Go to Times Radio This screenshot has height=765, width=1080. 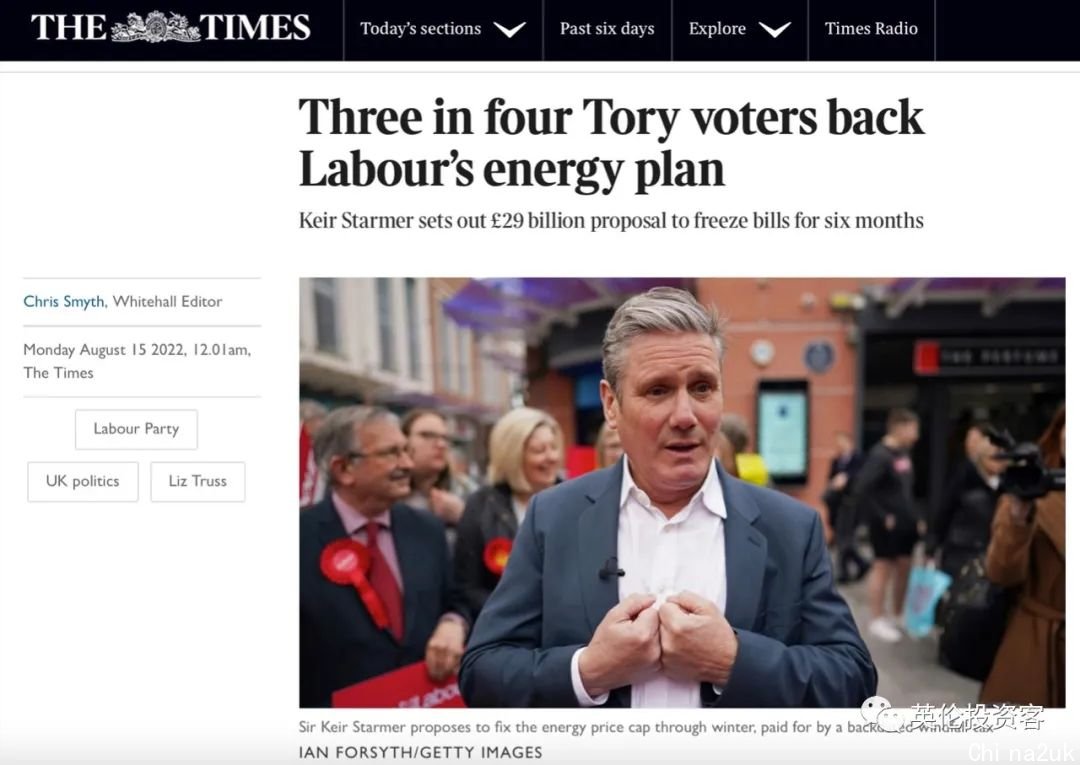click(871, 29)
